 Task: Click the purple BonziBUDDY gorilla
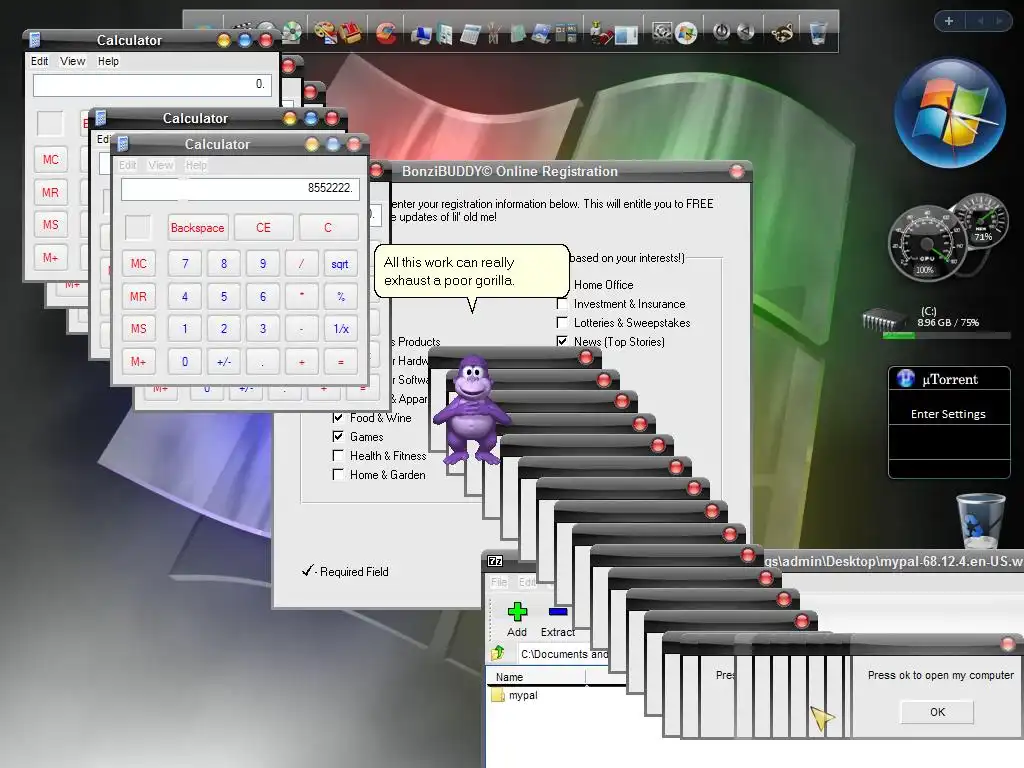tap(471, 409)
